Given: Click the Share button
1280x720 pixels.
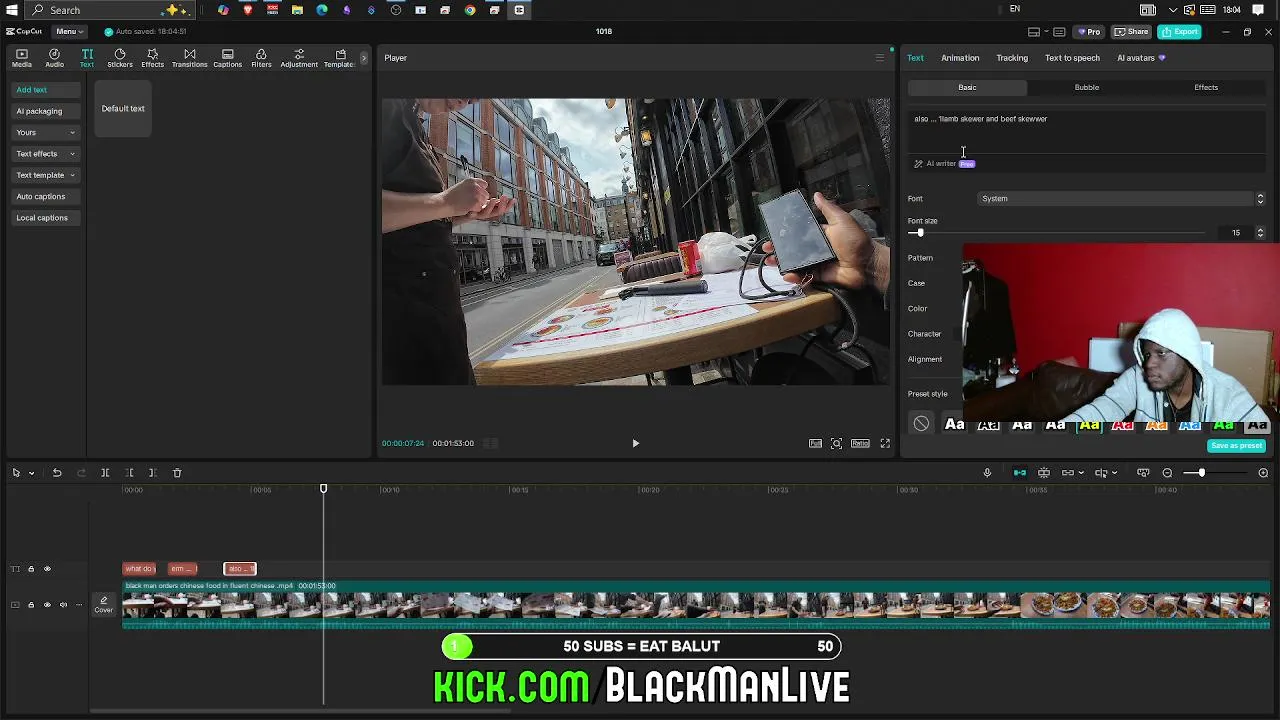Looking at the screenshot, I should pyautogui.click(x=1132, y=32).
